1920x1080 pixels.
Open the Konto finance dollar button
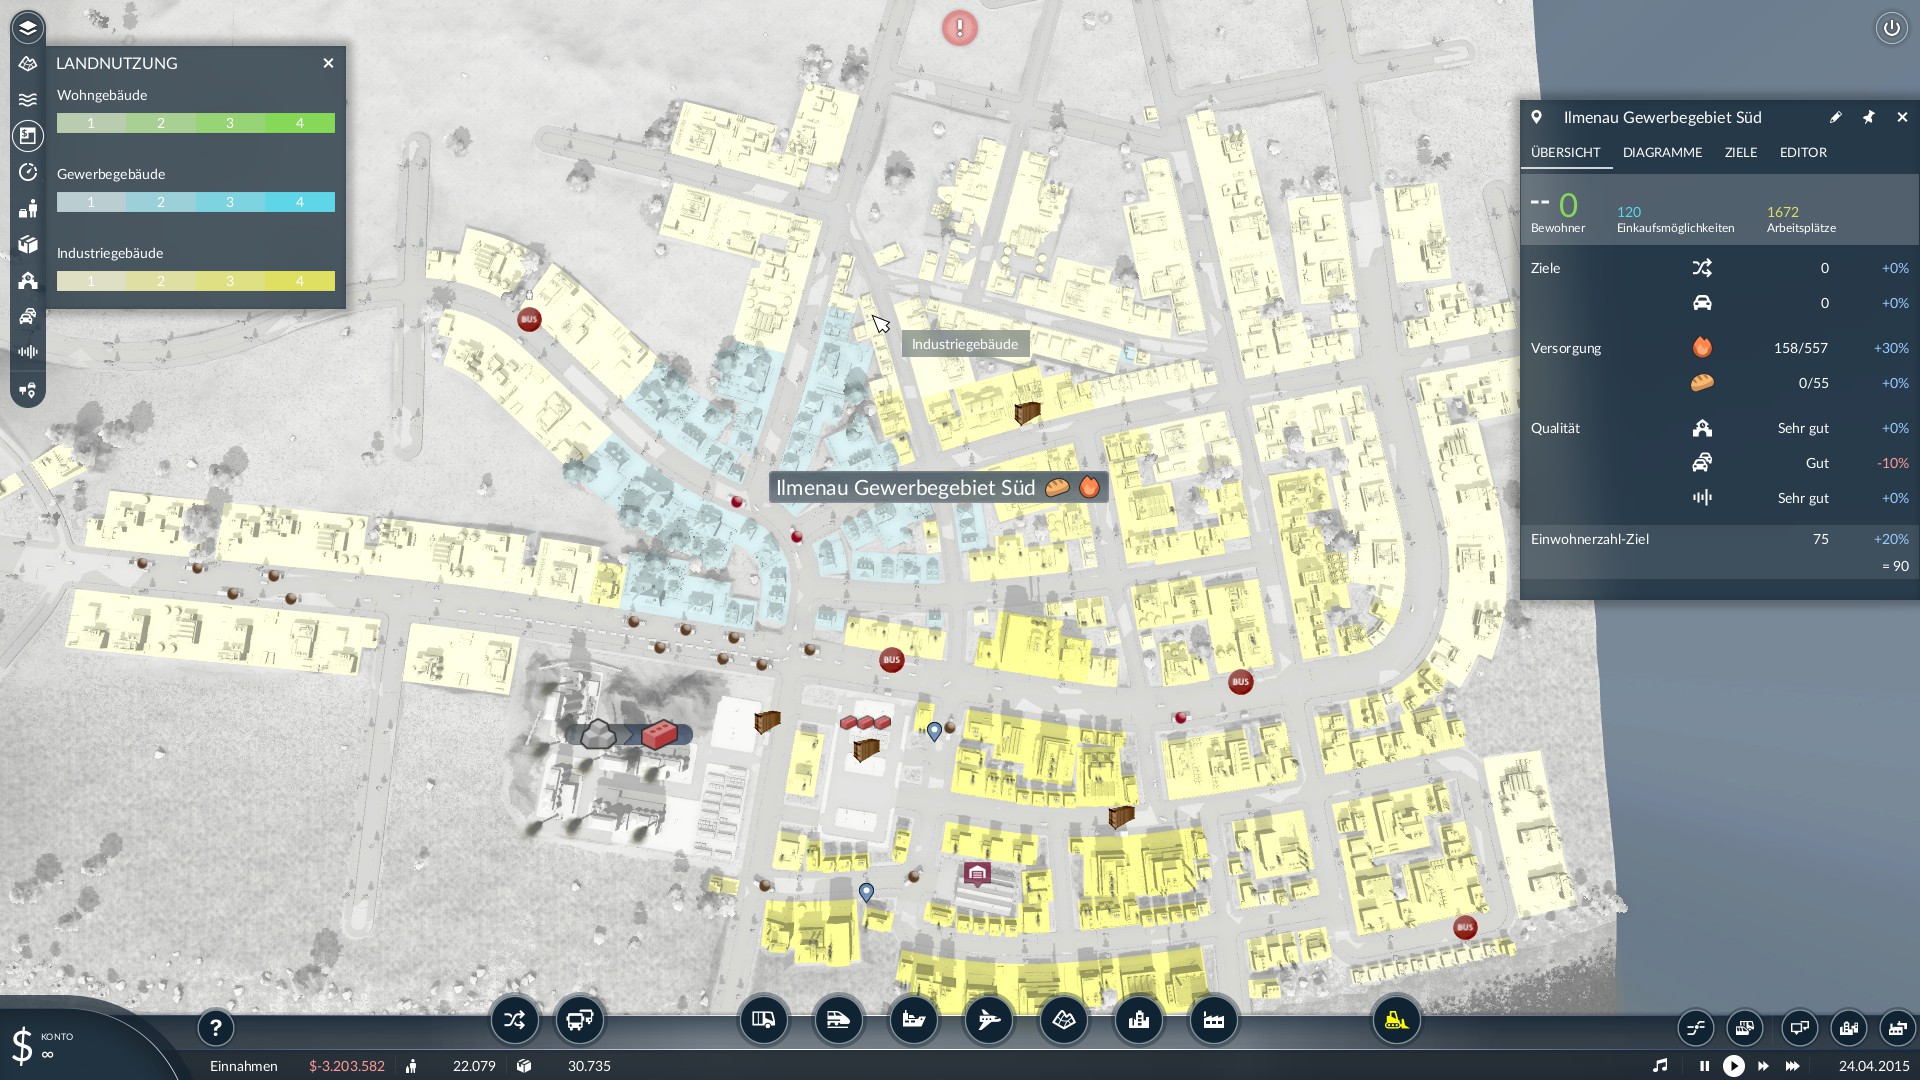pos(22,1045)
